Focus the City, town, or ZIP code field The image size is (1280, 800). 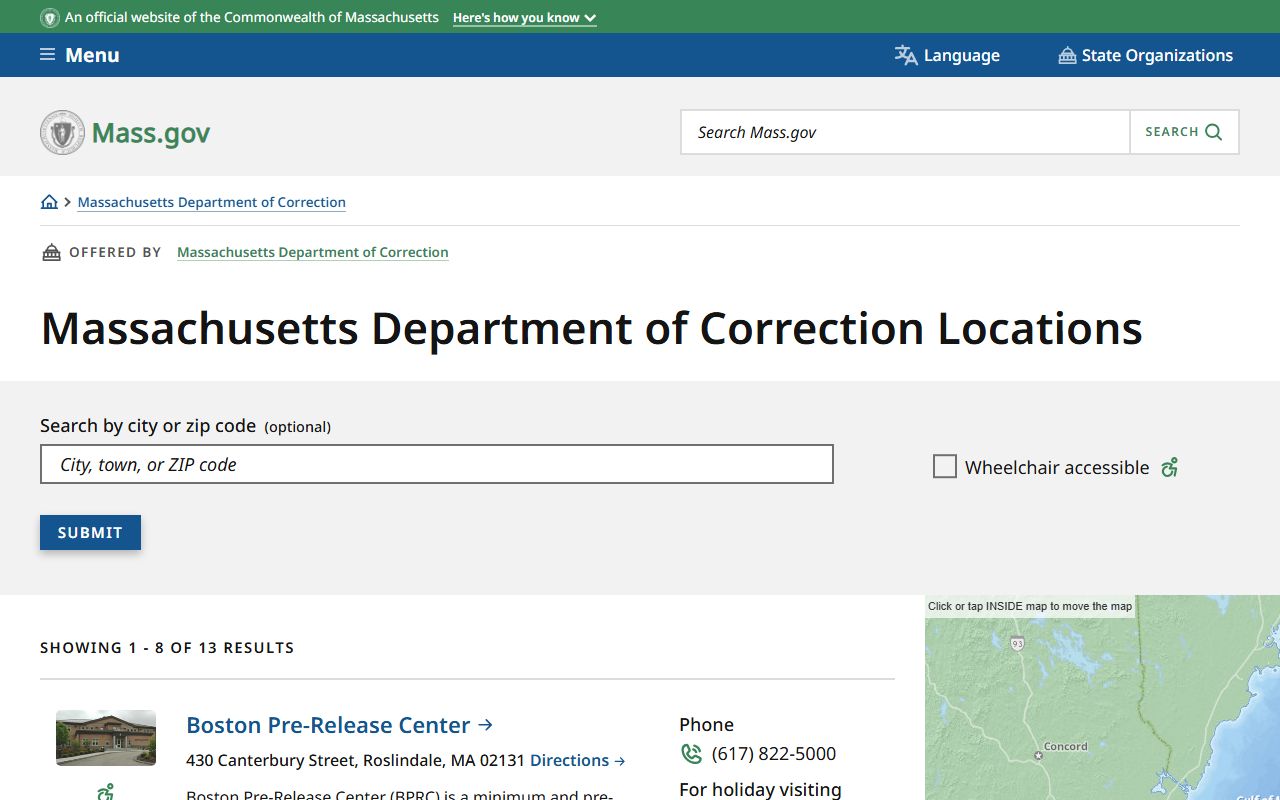(x=437, y=464)
